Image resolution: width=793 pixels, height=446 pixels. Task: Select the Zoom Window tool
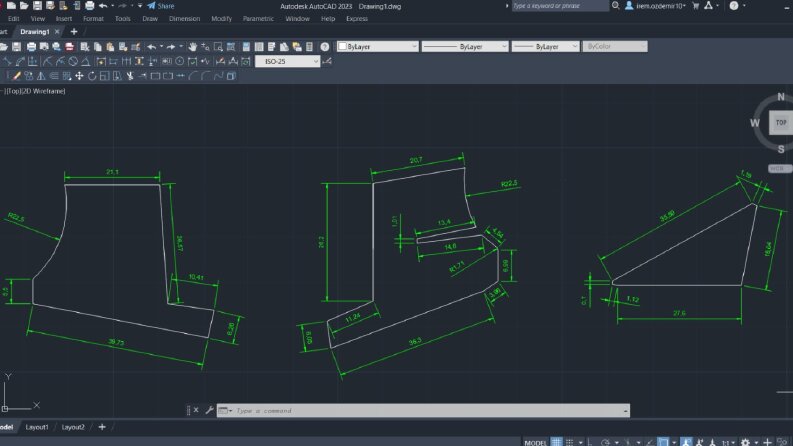pos(218,47)
